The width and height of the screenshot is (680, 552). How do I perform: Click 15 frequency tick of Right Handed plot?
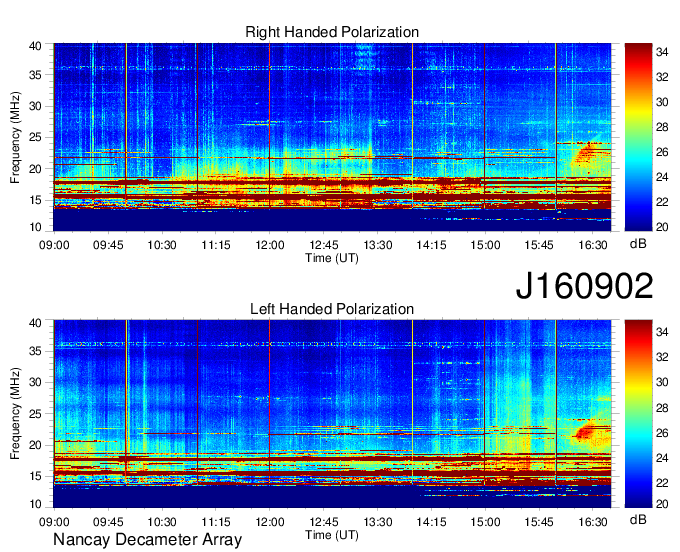[x=36, y=200]
